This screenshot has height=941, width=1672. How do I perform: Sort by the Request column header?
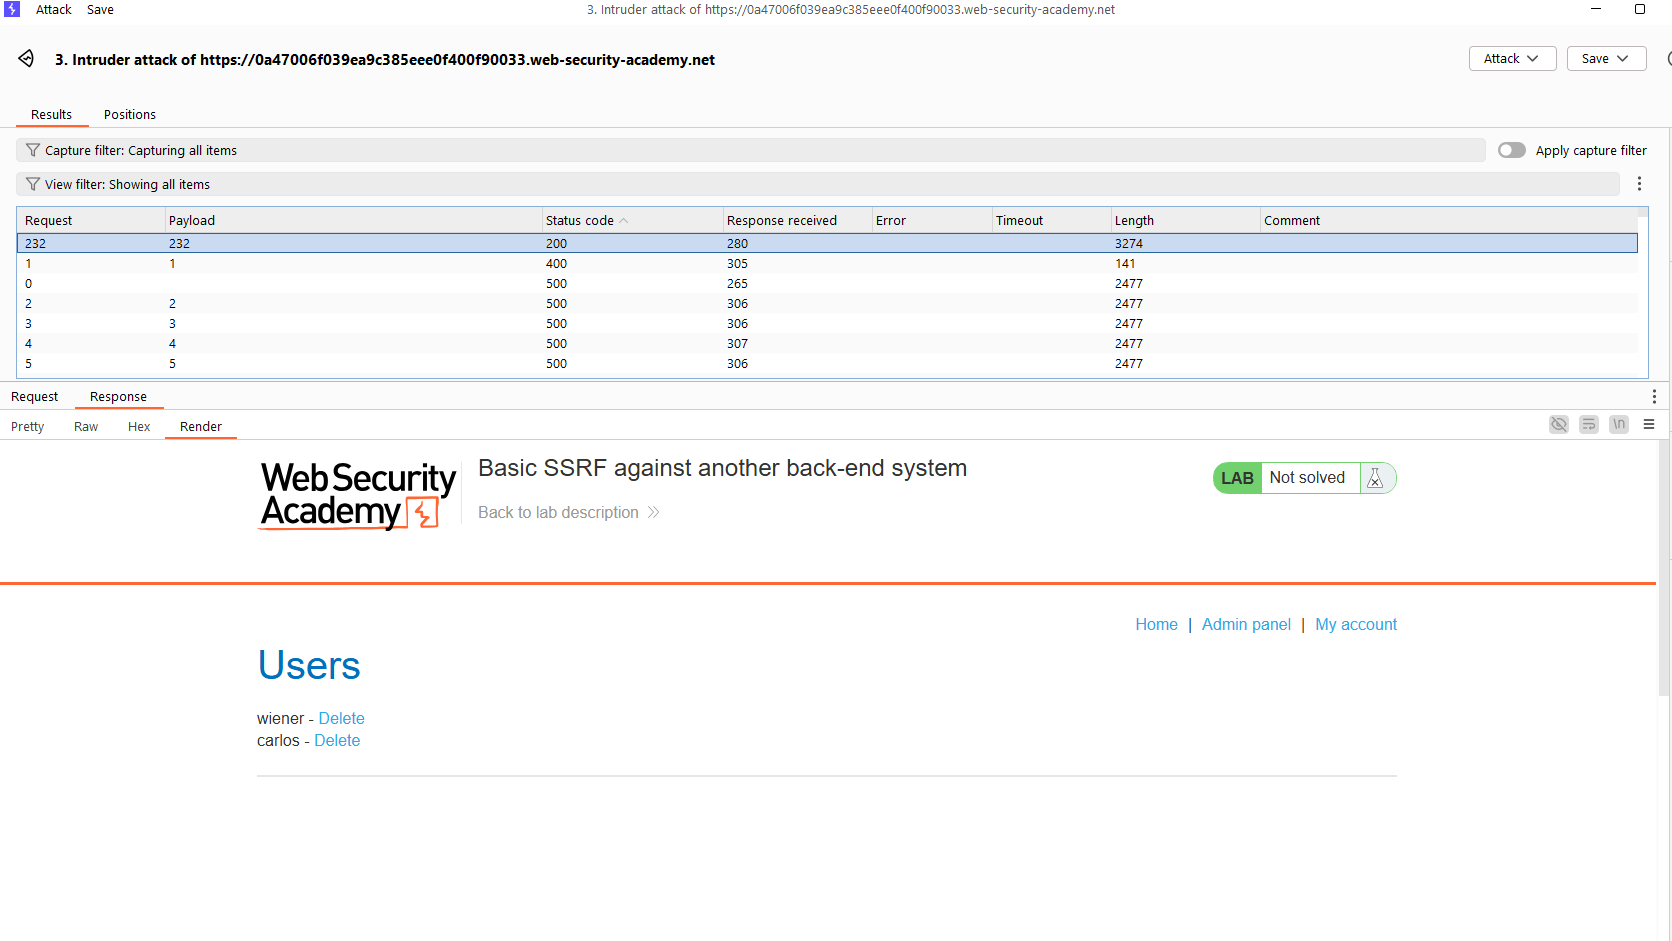(92, 221)
